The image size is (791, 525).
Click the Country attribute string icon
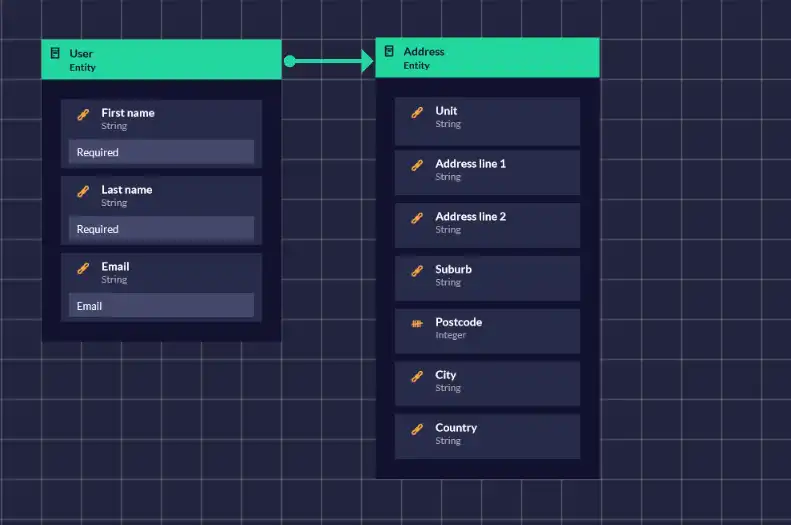pyautogui.click(x=417, y=429)
